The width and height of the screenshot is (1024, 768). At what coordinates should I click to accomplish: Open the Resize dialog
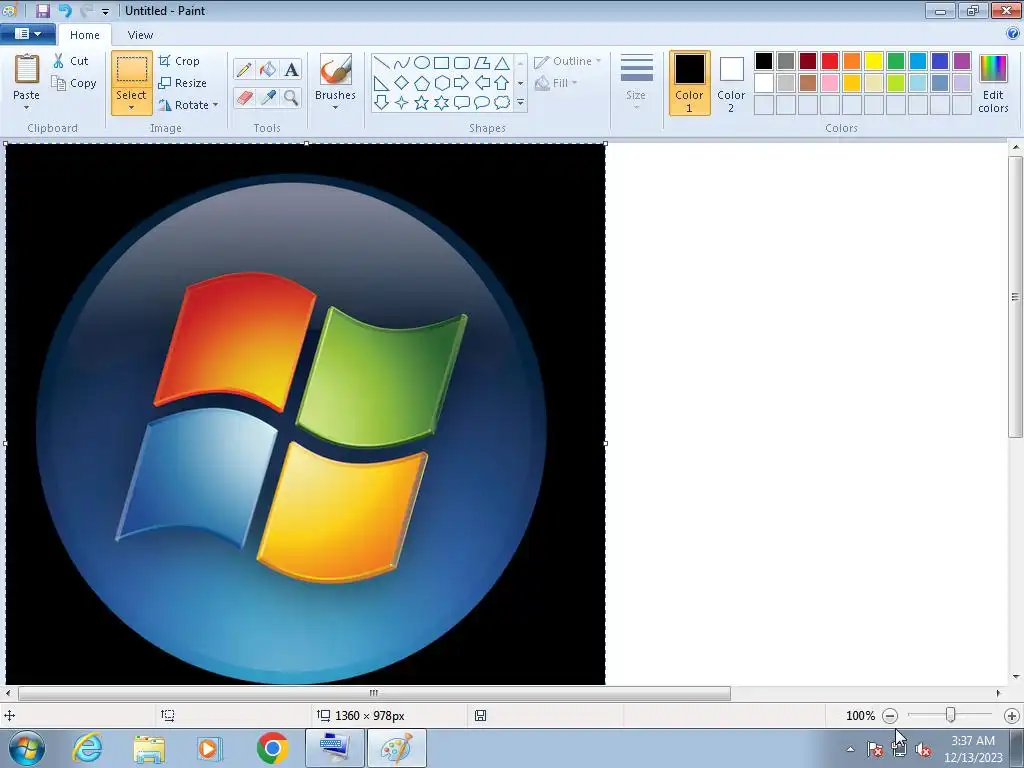pos(183,83)
